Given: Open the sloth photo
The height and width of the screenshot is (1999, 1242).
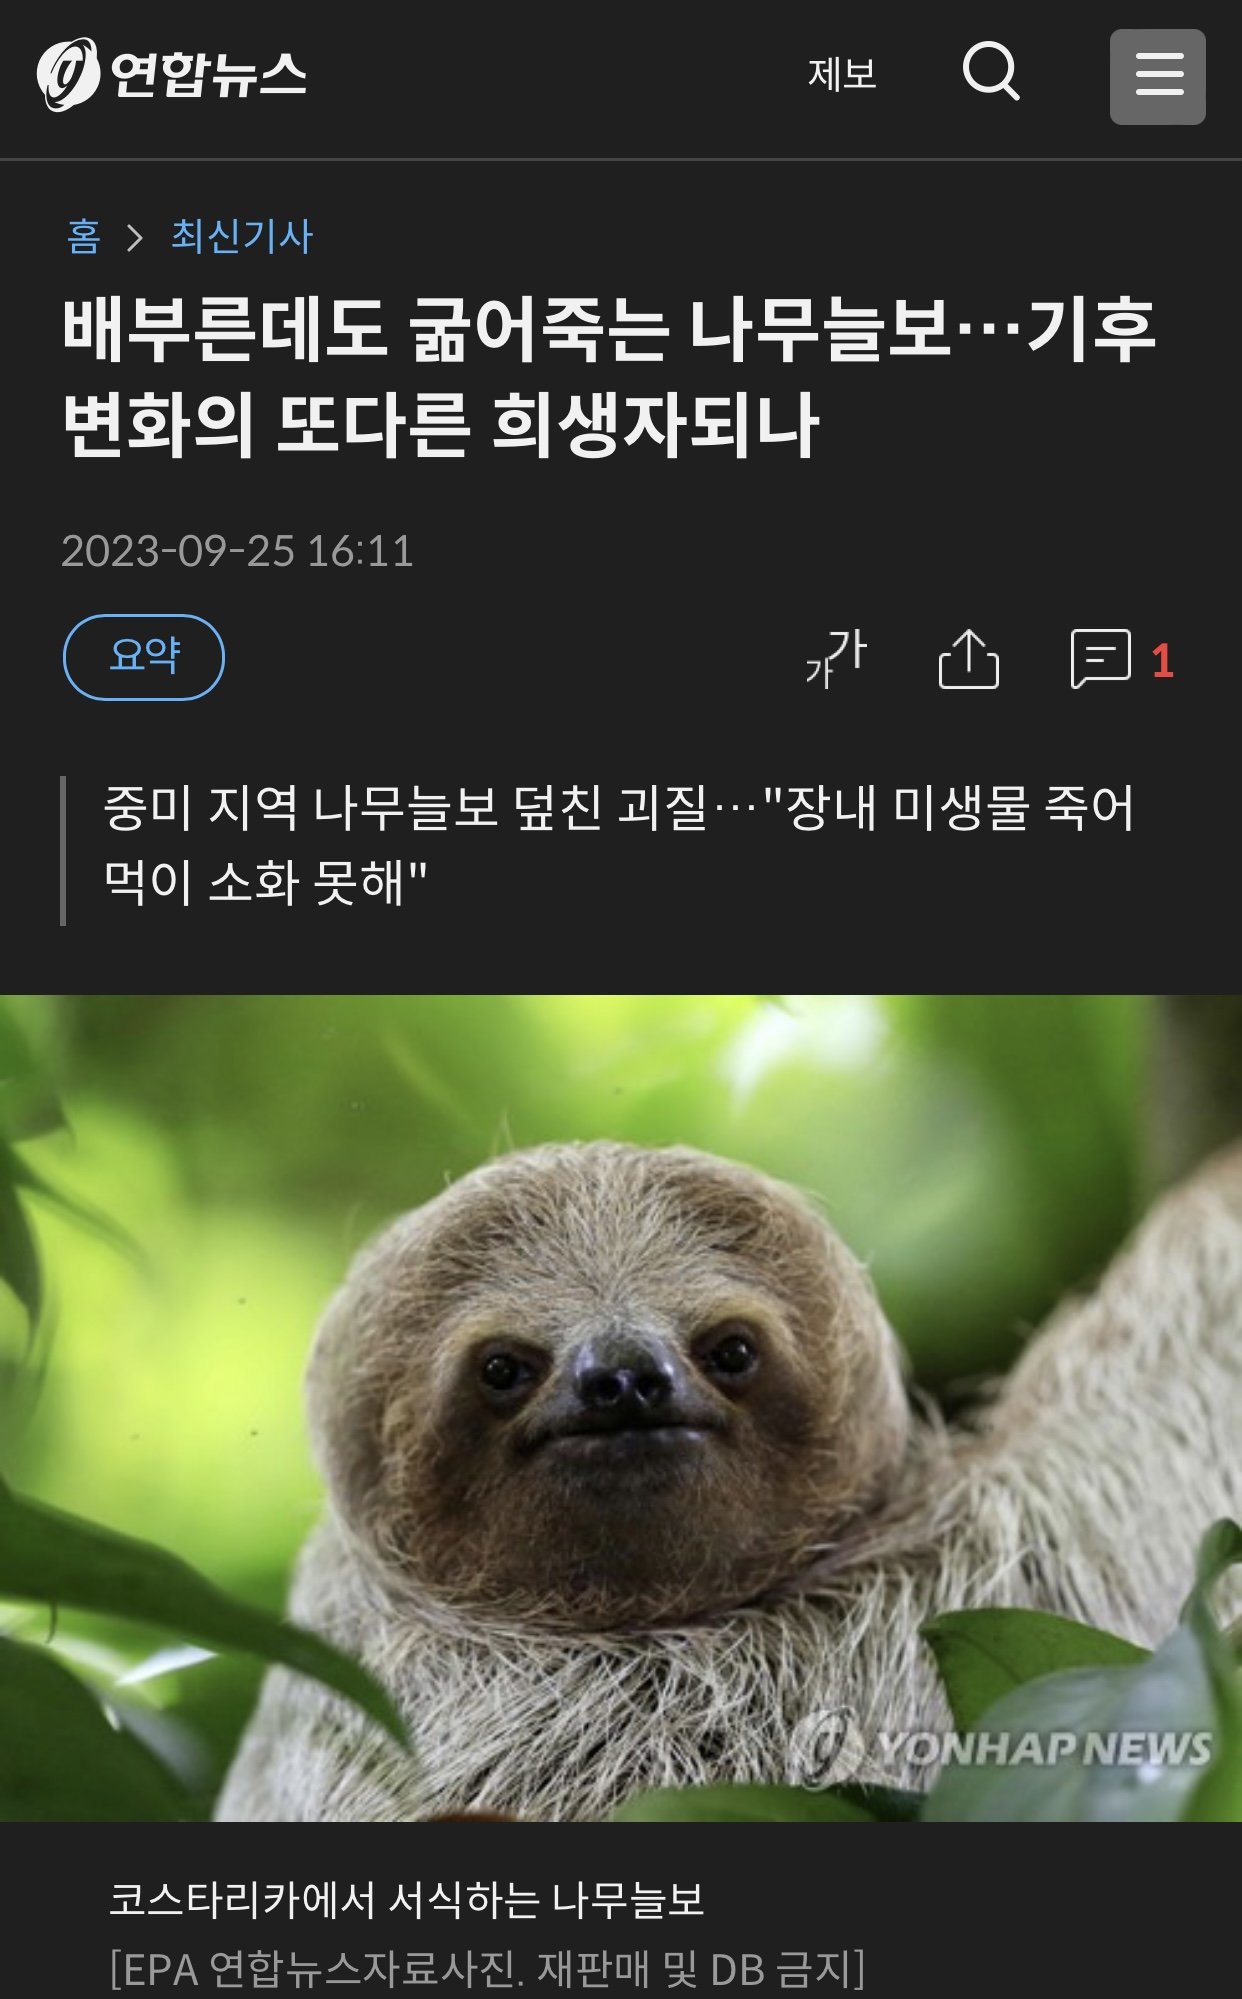Looking at the screenshot, I should click(621, 1407).
